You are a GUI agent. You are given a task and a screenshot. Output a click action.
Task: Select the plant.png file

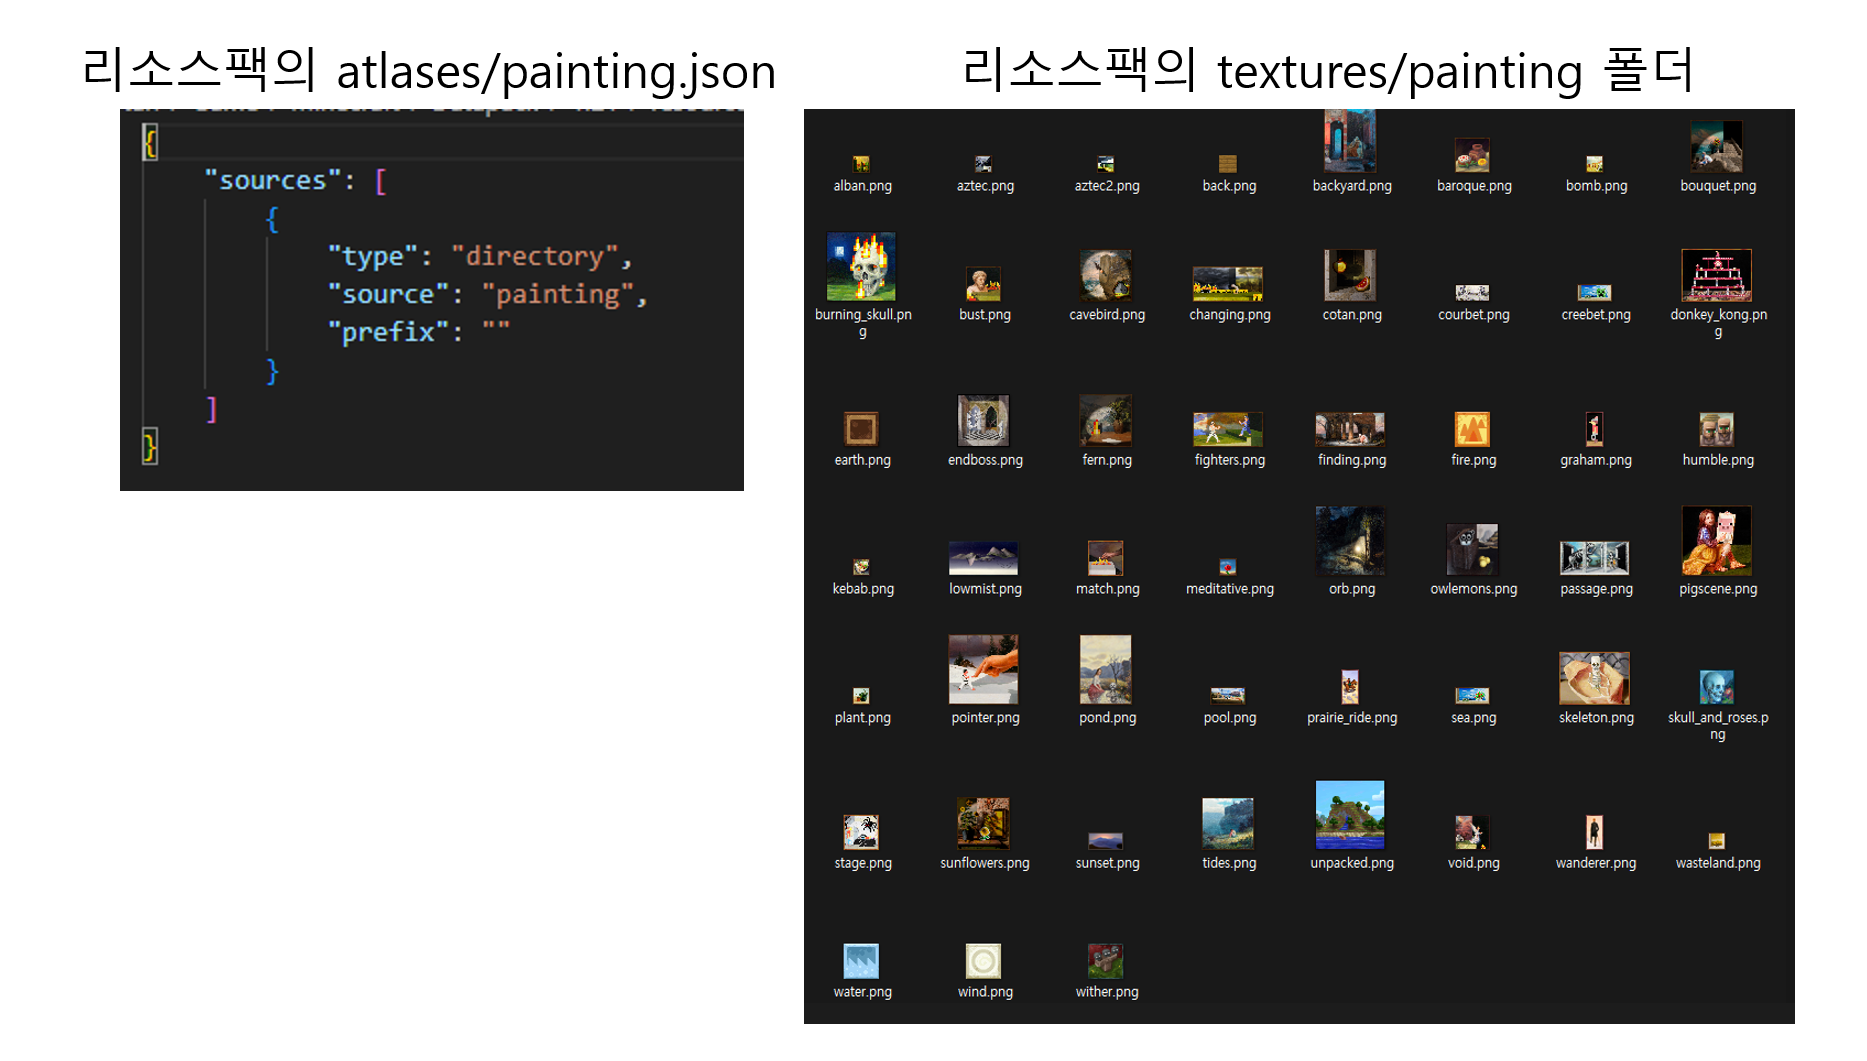point(861,696)
